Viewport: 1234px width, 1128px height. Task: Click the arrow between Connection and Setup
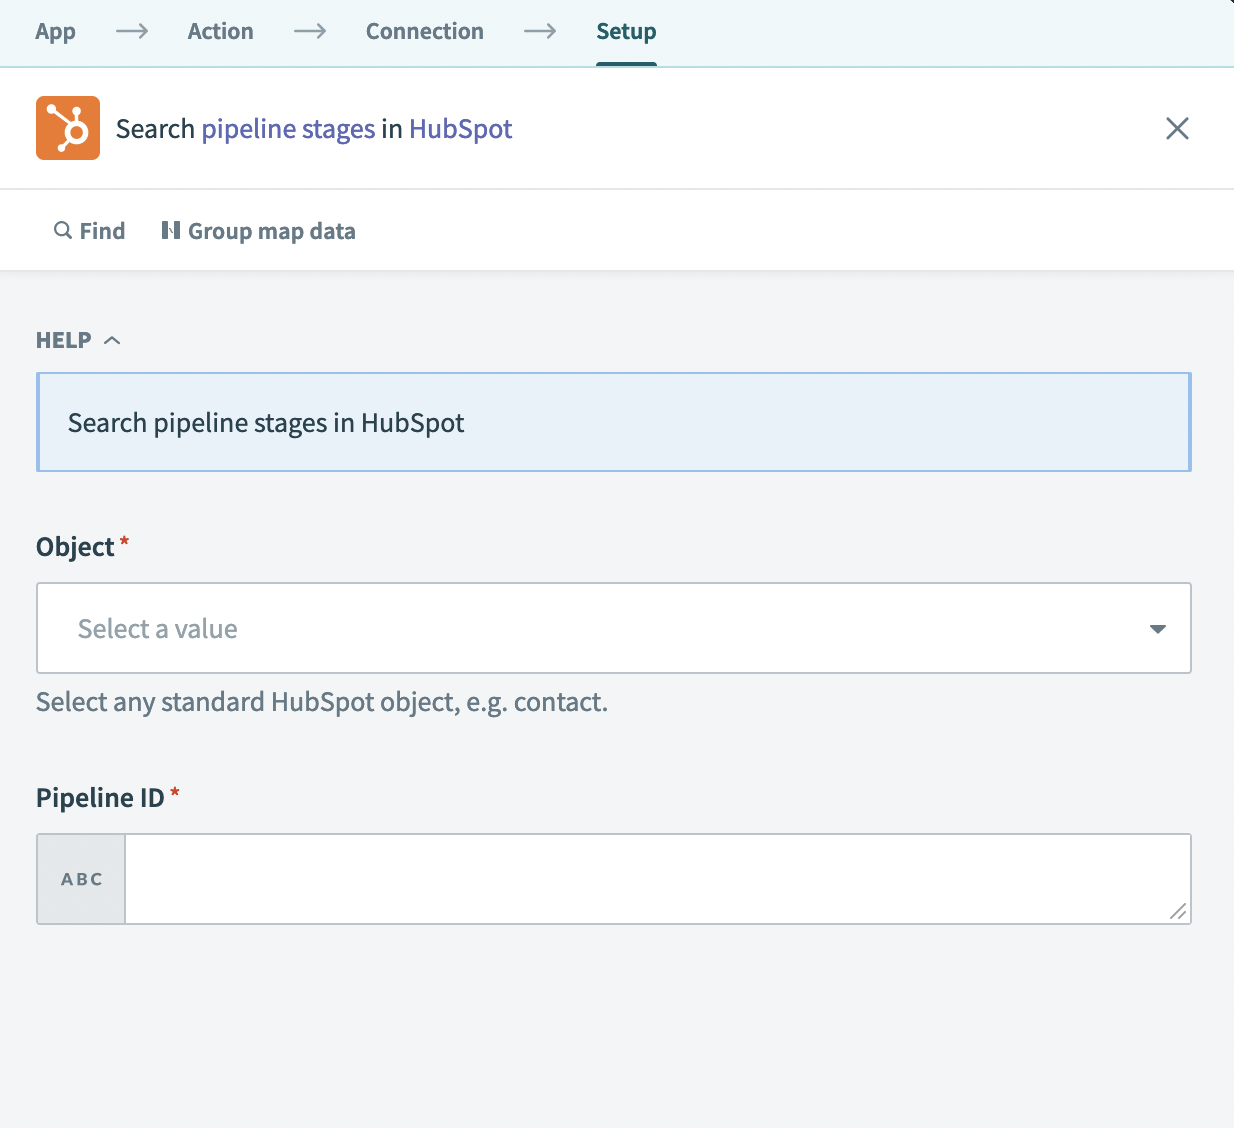pyautogui.click(x=540, y=31)
